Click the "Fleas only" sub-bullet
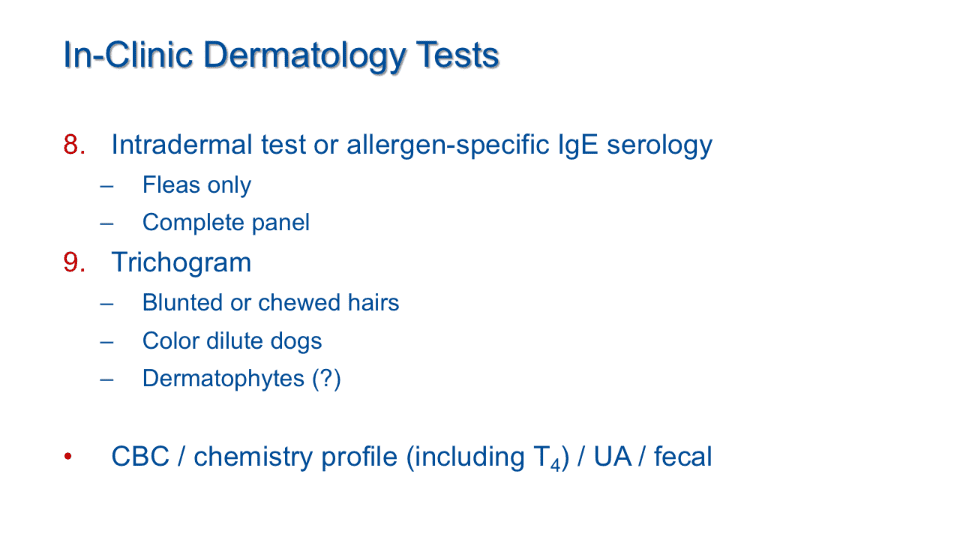The width and height of the screenshot is (960, 540). click(x=196, y=185)
